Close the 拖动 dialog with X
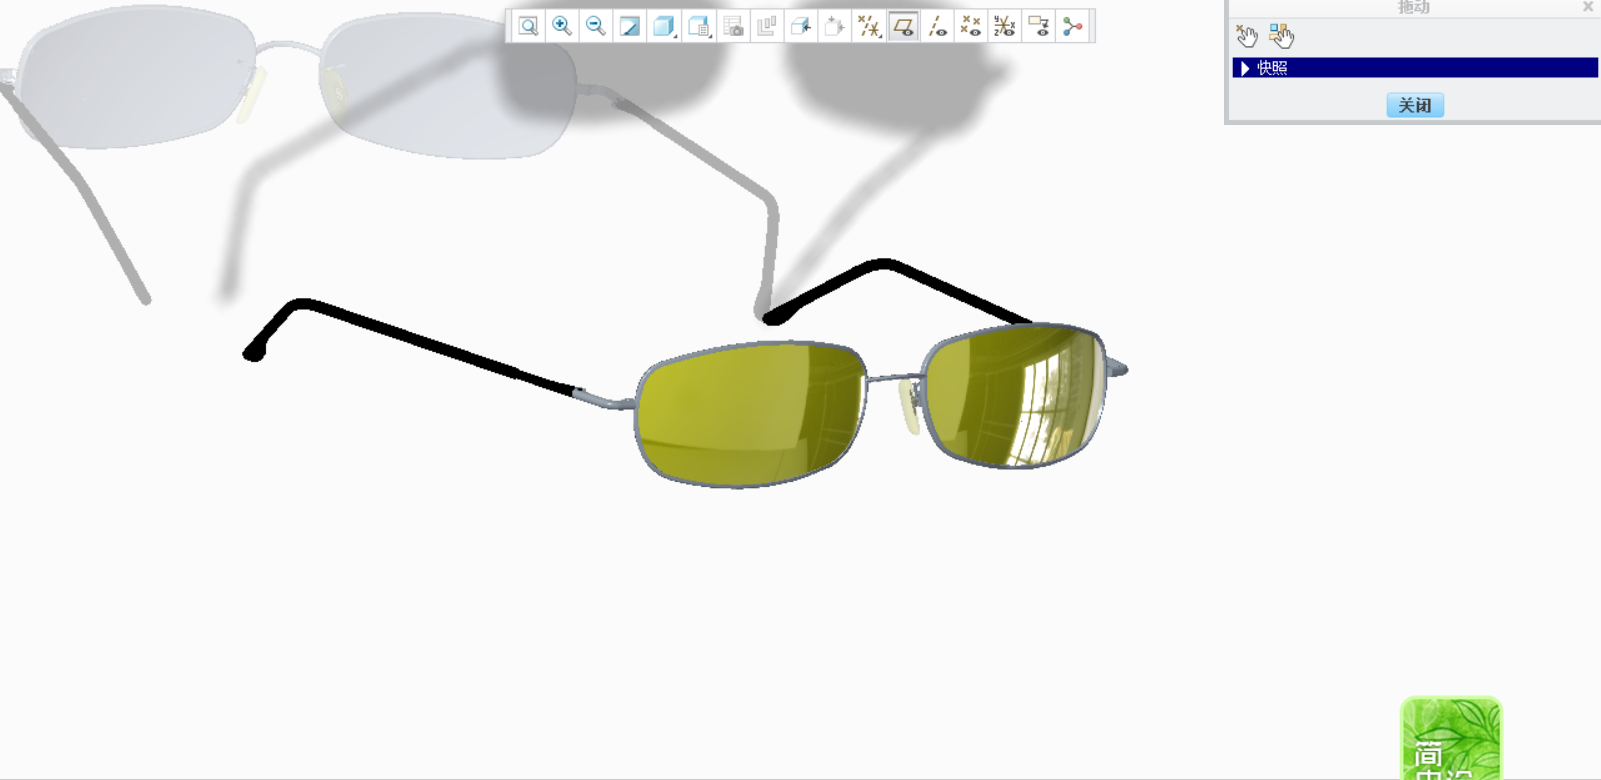 [x=1587, y=7]
